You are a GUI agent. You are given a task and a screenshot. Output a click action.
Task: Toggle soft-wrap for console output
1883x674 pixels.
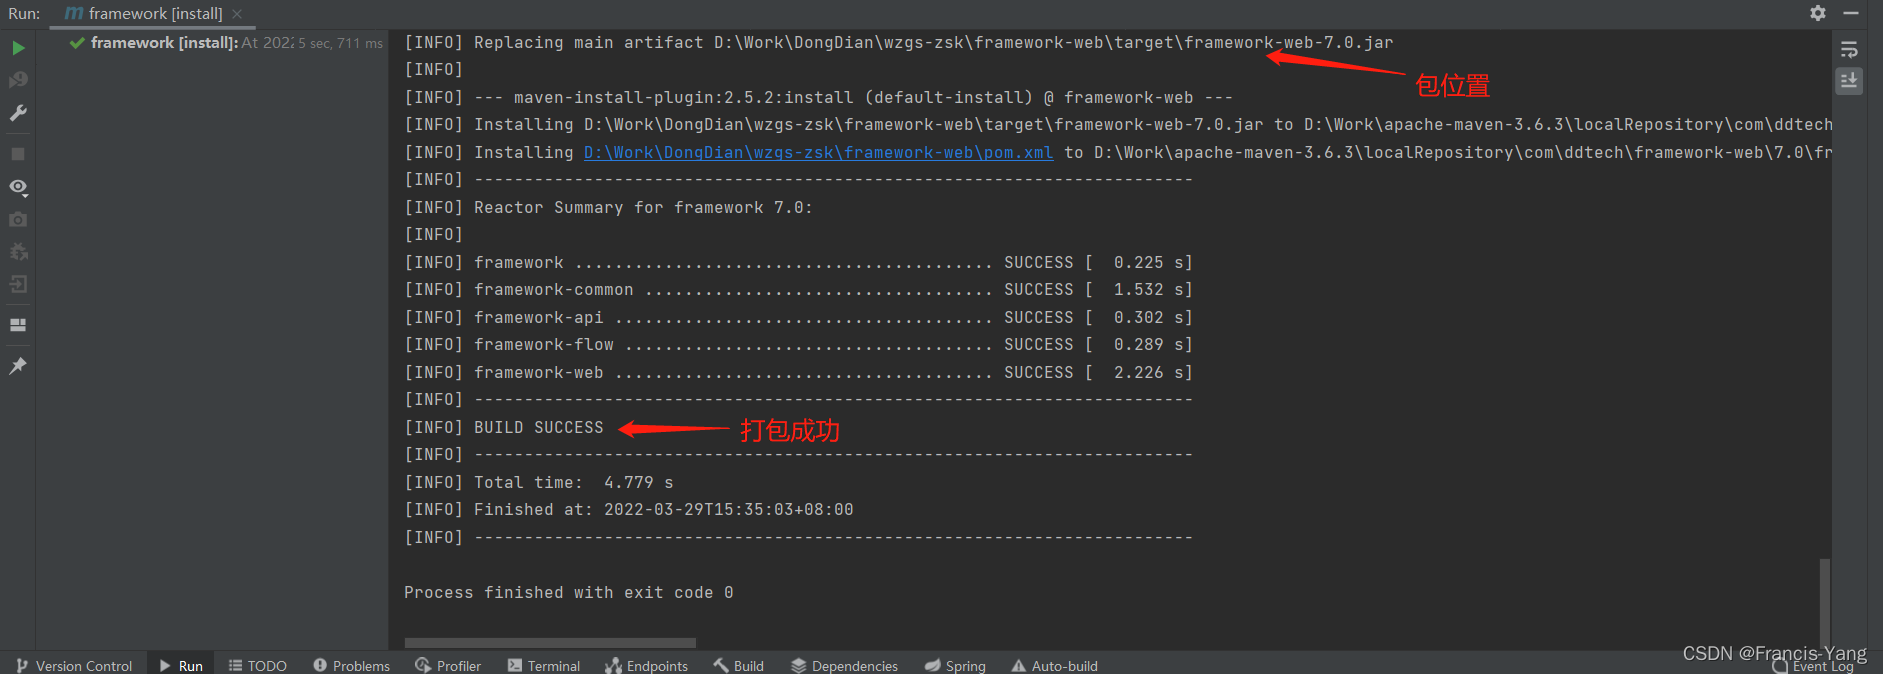[1849, 50]
